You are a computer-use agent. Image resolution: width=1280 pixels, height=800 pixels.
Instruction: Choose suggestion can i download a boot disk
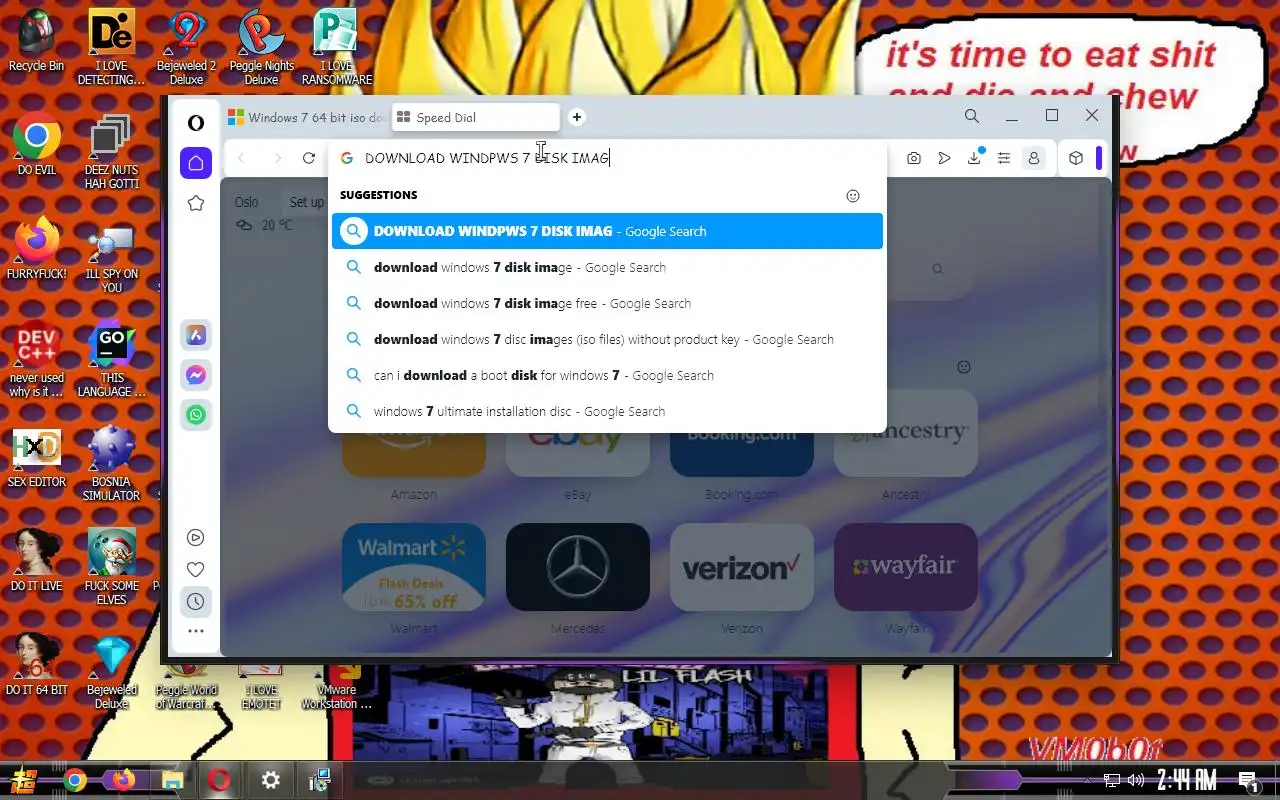click(607, 375)
